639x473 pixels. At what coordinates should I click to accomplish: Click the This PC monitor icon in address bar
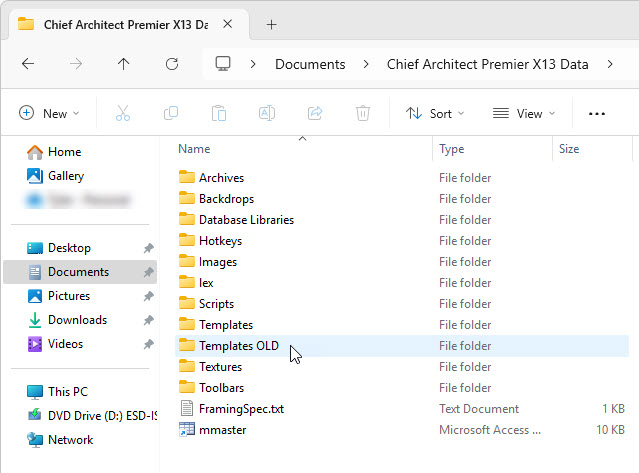pos(223,64)
